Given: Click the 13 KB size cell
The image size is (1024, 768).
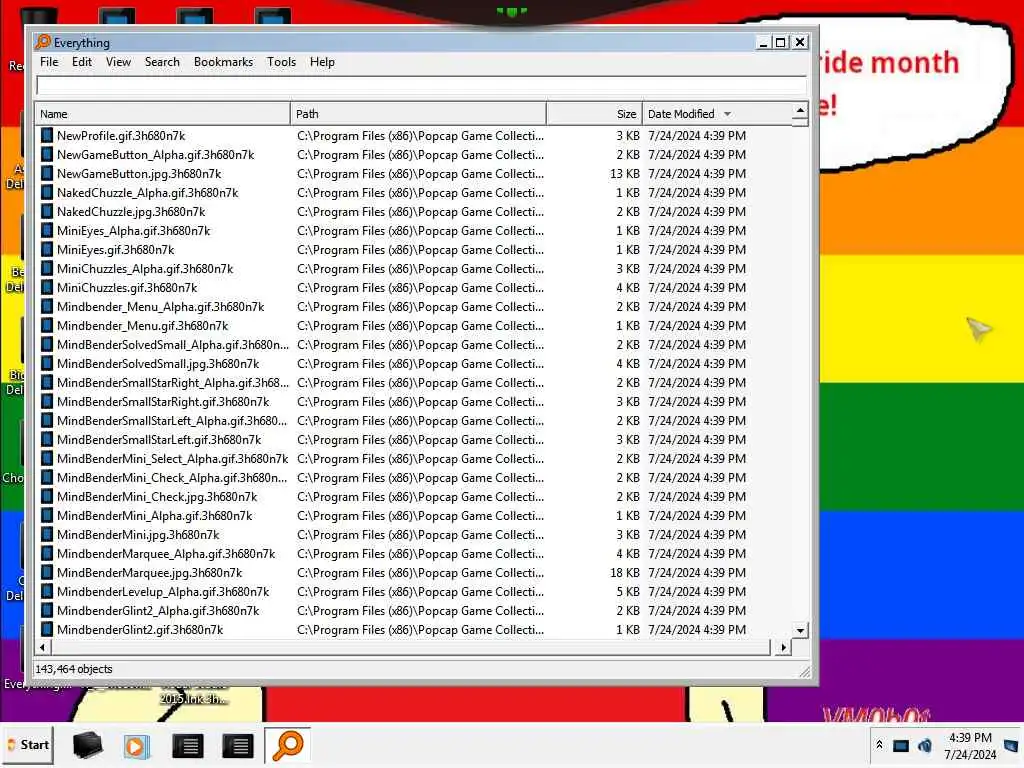Looking at the screenshot, I should tap(624, 174).
